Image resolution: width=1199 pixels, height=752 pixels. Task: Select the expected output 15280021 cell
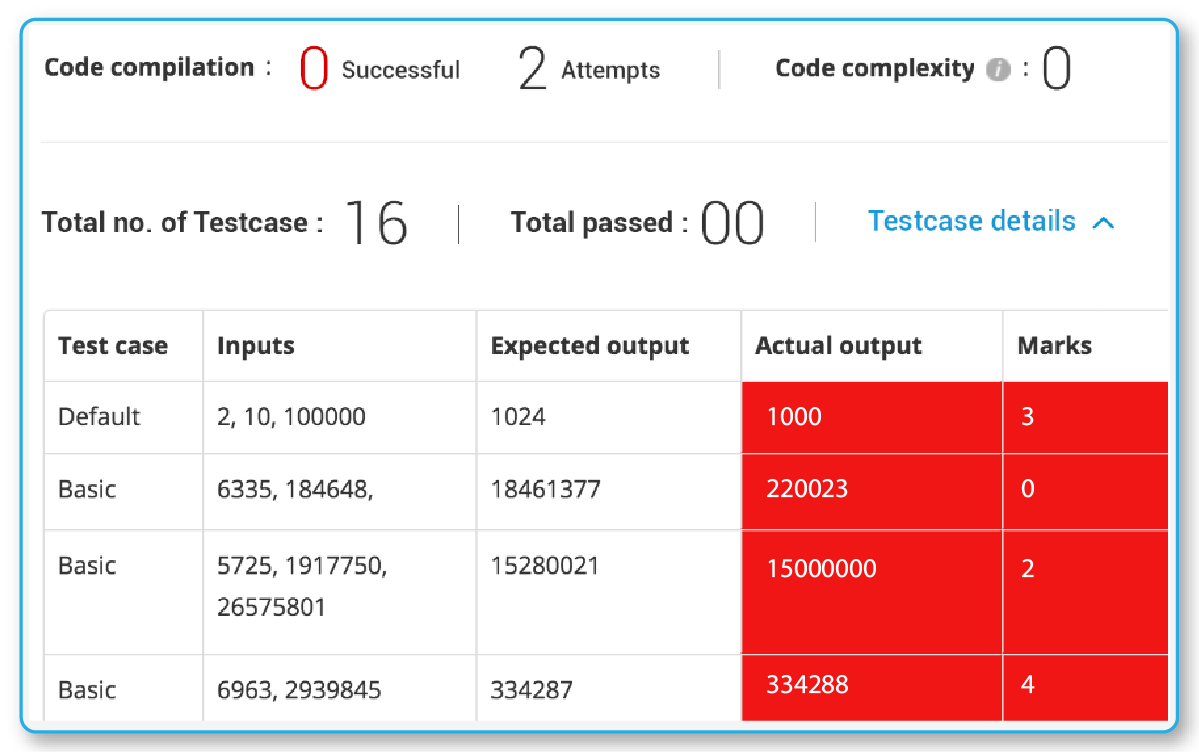pos(544,566)
